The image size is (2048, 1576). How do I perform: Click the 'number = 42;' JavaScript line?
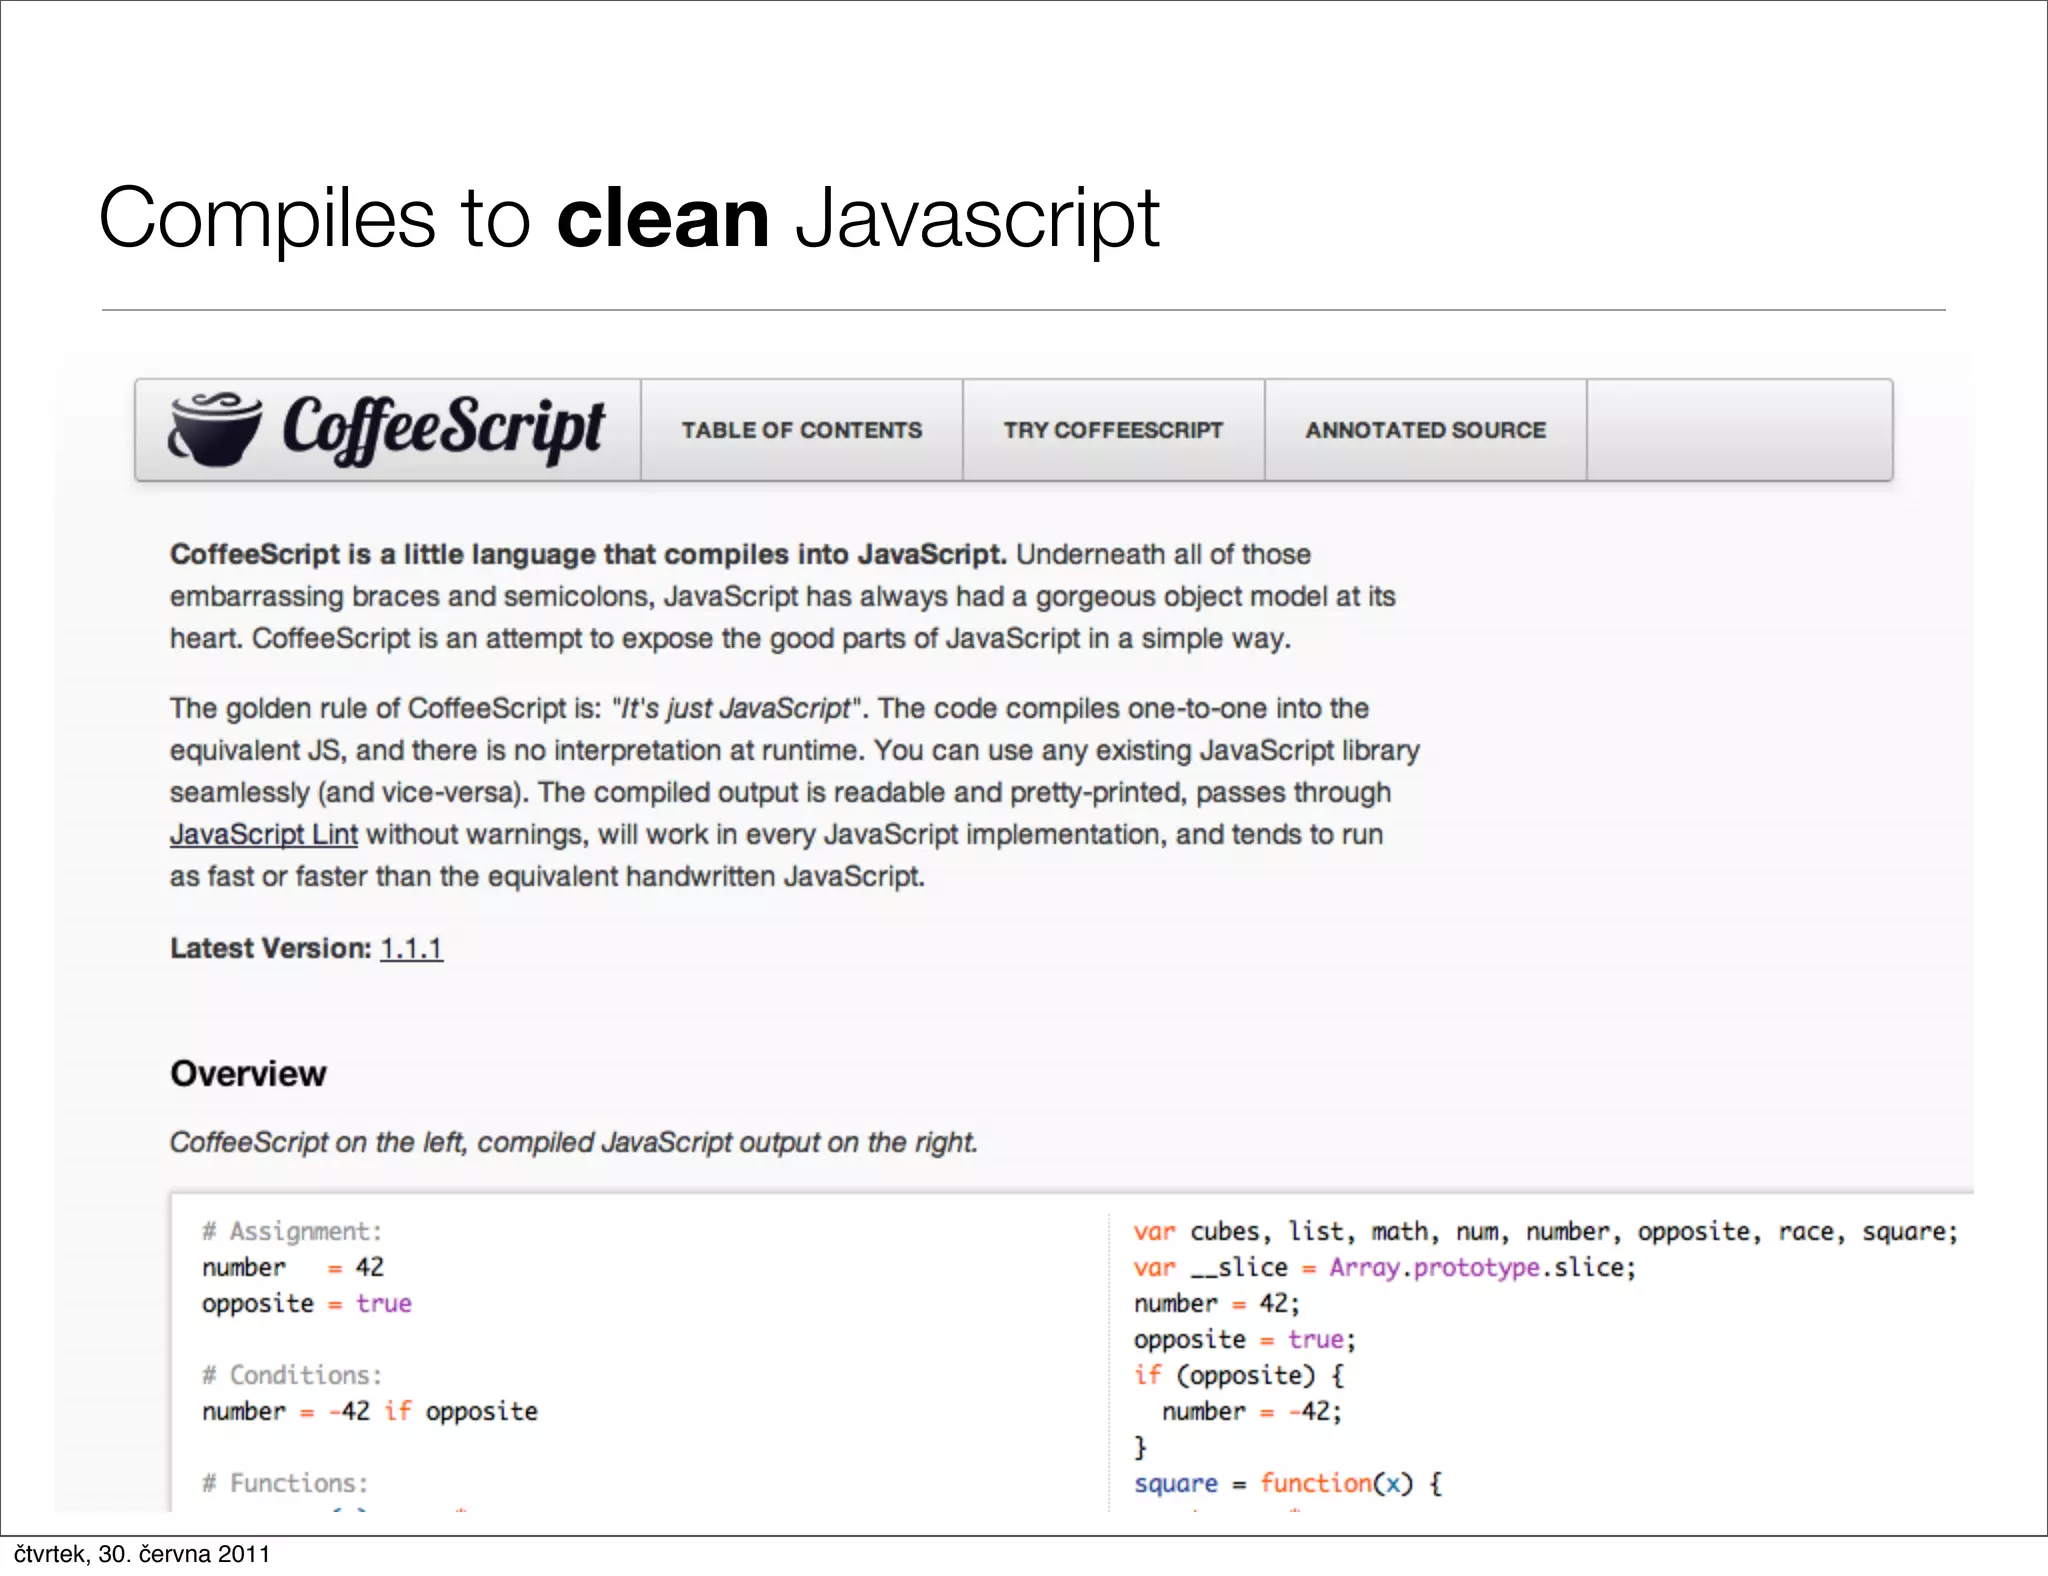[1217, 1303]
